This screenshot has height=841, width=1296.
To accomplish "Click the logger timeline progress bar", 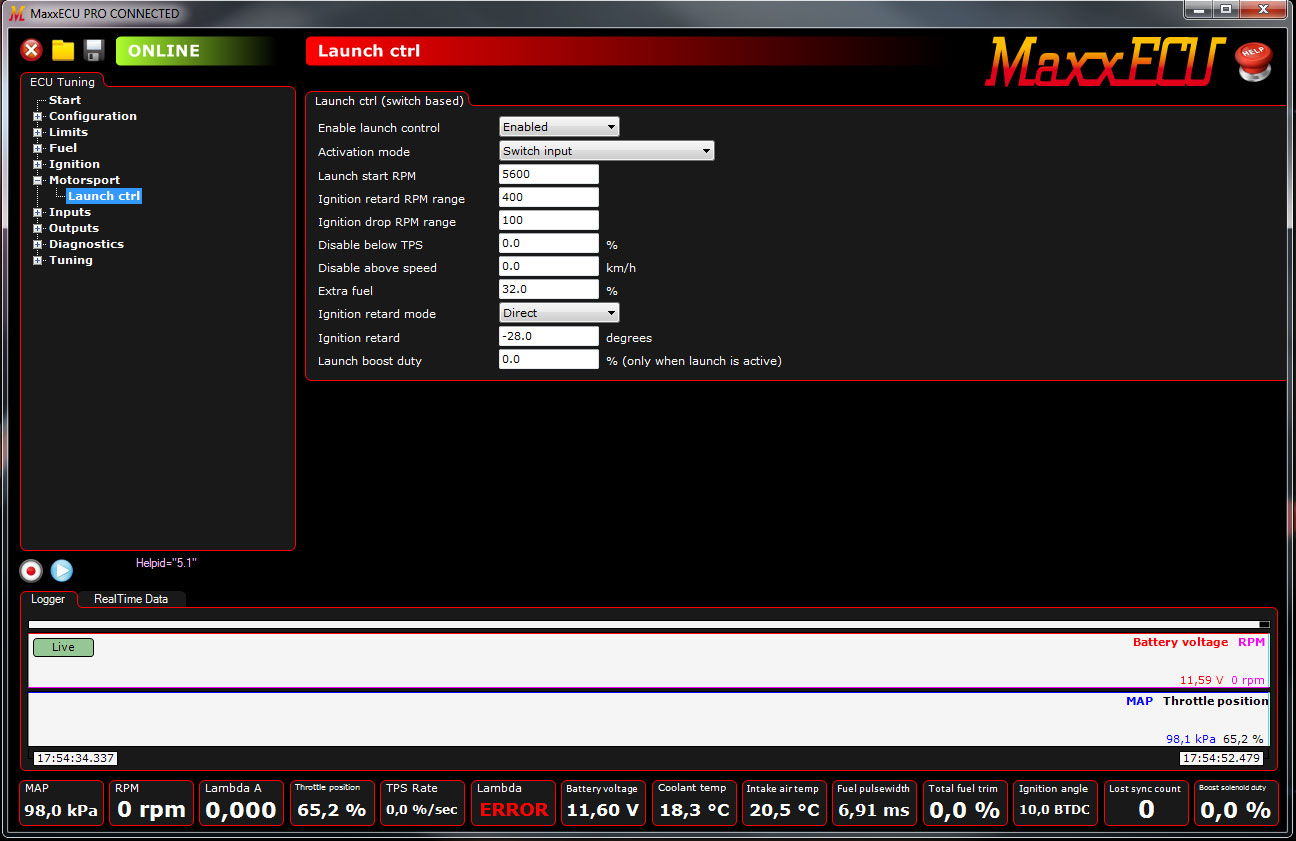I will click(649, 624).
